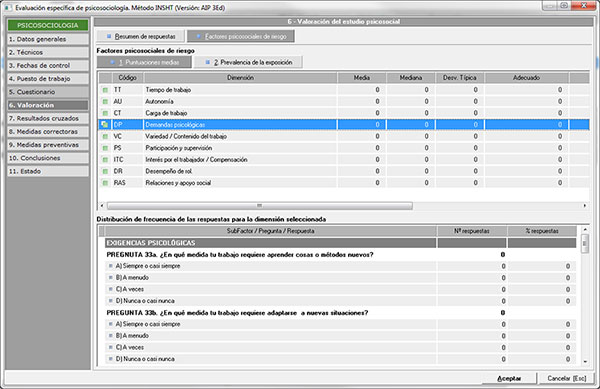The width and height of the screenshot is (600, 389).
Task: Open the Resumen de respuestas tab
Action: point(140,36)
